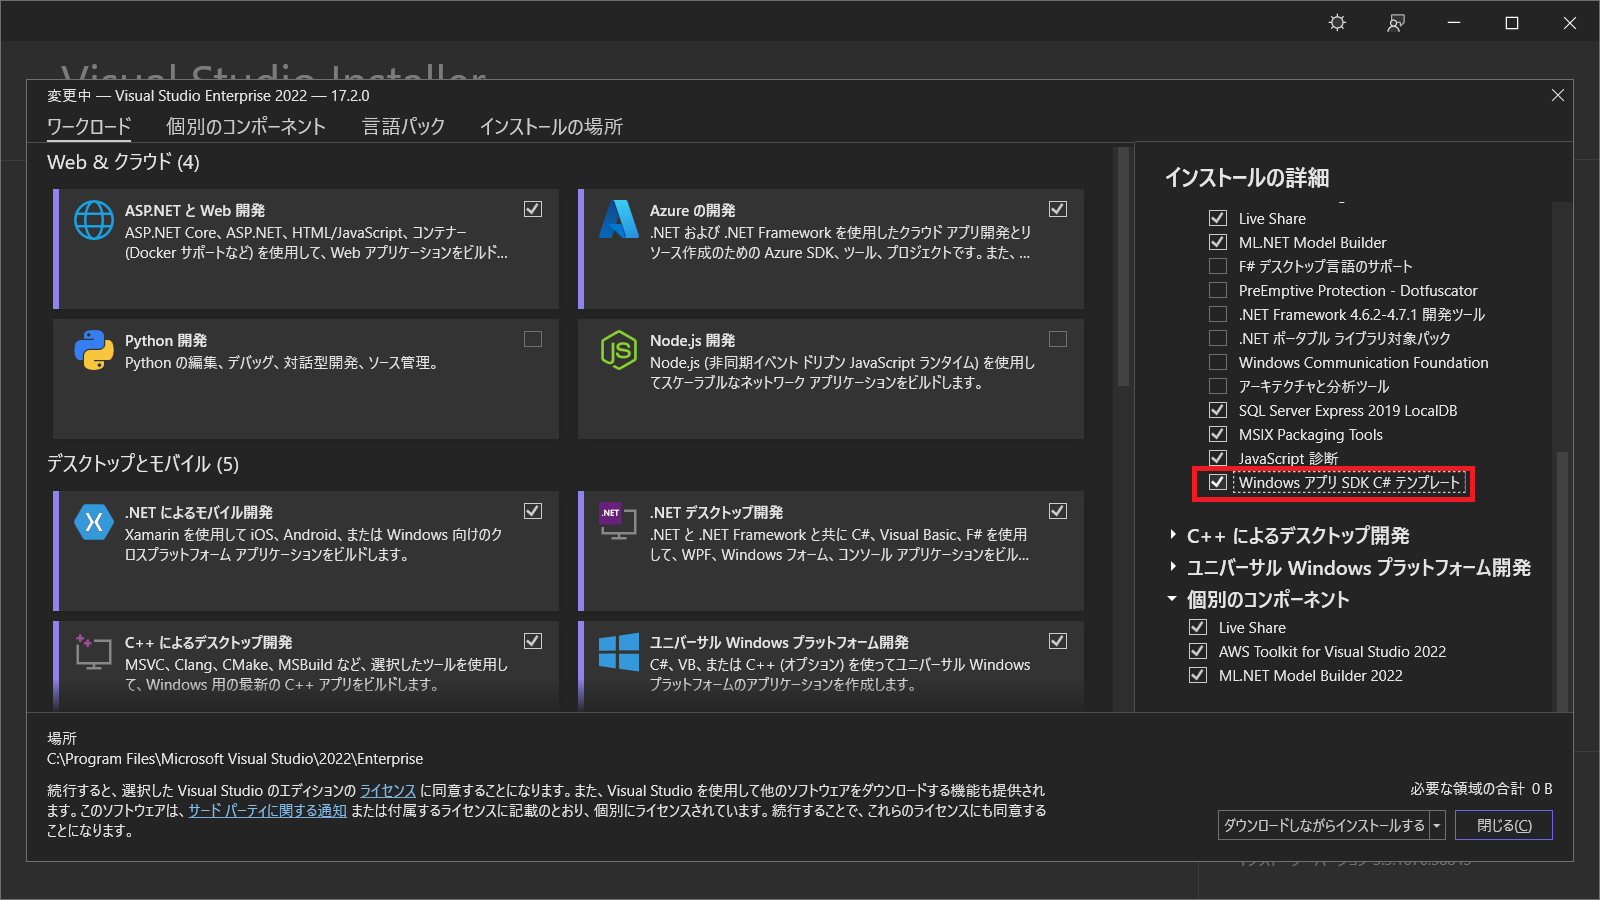Switch to インストールの場所 tab
The image size is (1600, 900).
click(551, 127)
